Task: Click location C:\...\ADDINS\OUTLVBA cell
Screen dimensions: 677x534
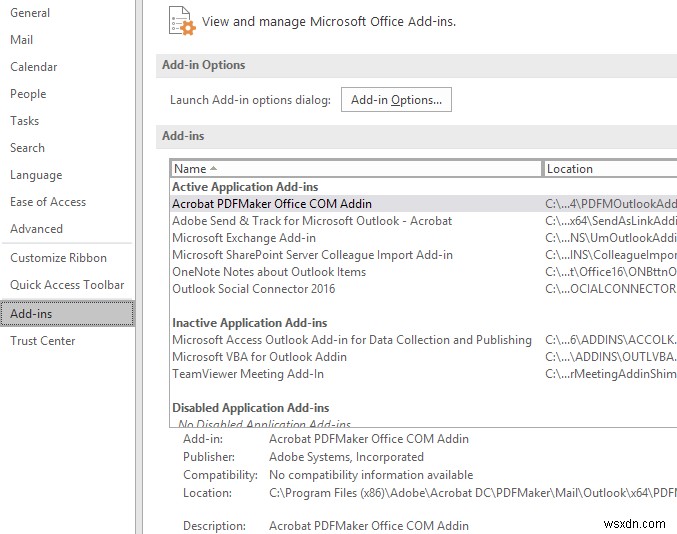Action: point(611,357)
